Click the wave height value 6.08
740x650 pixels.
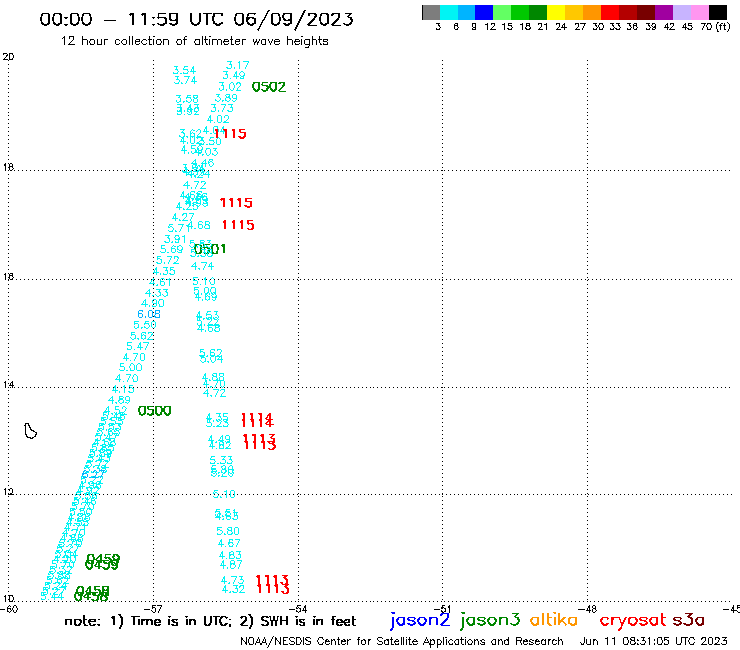point(149,314)
